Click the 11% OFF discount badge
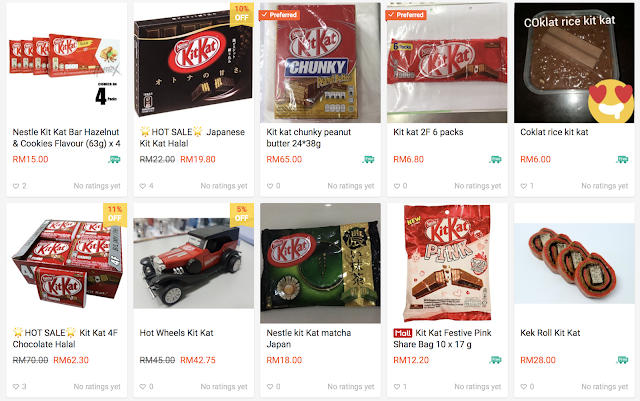Screen dimensions: 640x401 pyautogui.click(x=115, y=214)
